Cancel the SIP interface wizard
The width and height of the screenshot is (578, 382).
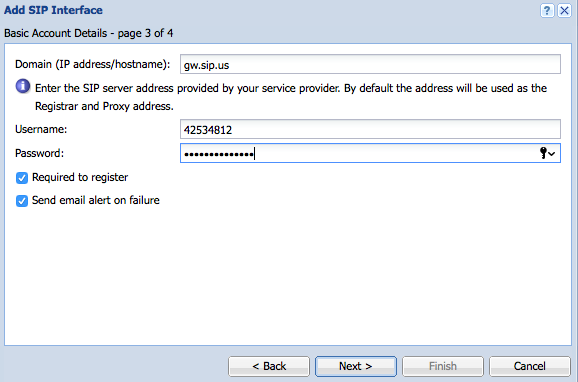click(530, 366)
